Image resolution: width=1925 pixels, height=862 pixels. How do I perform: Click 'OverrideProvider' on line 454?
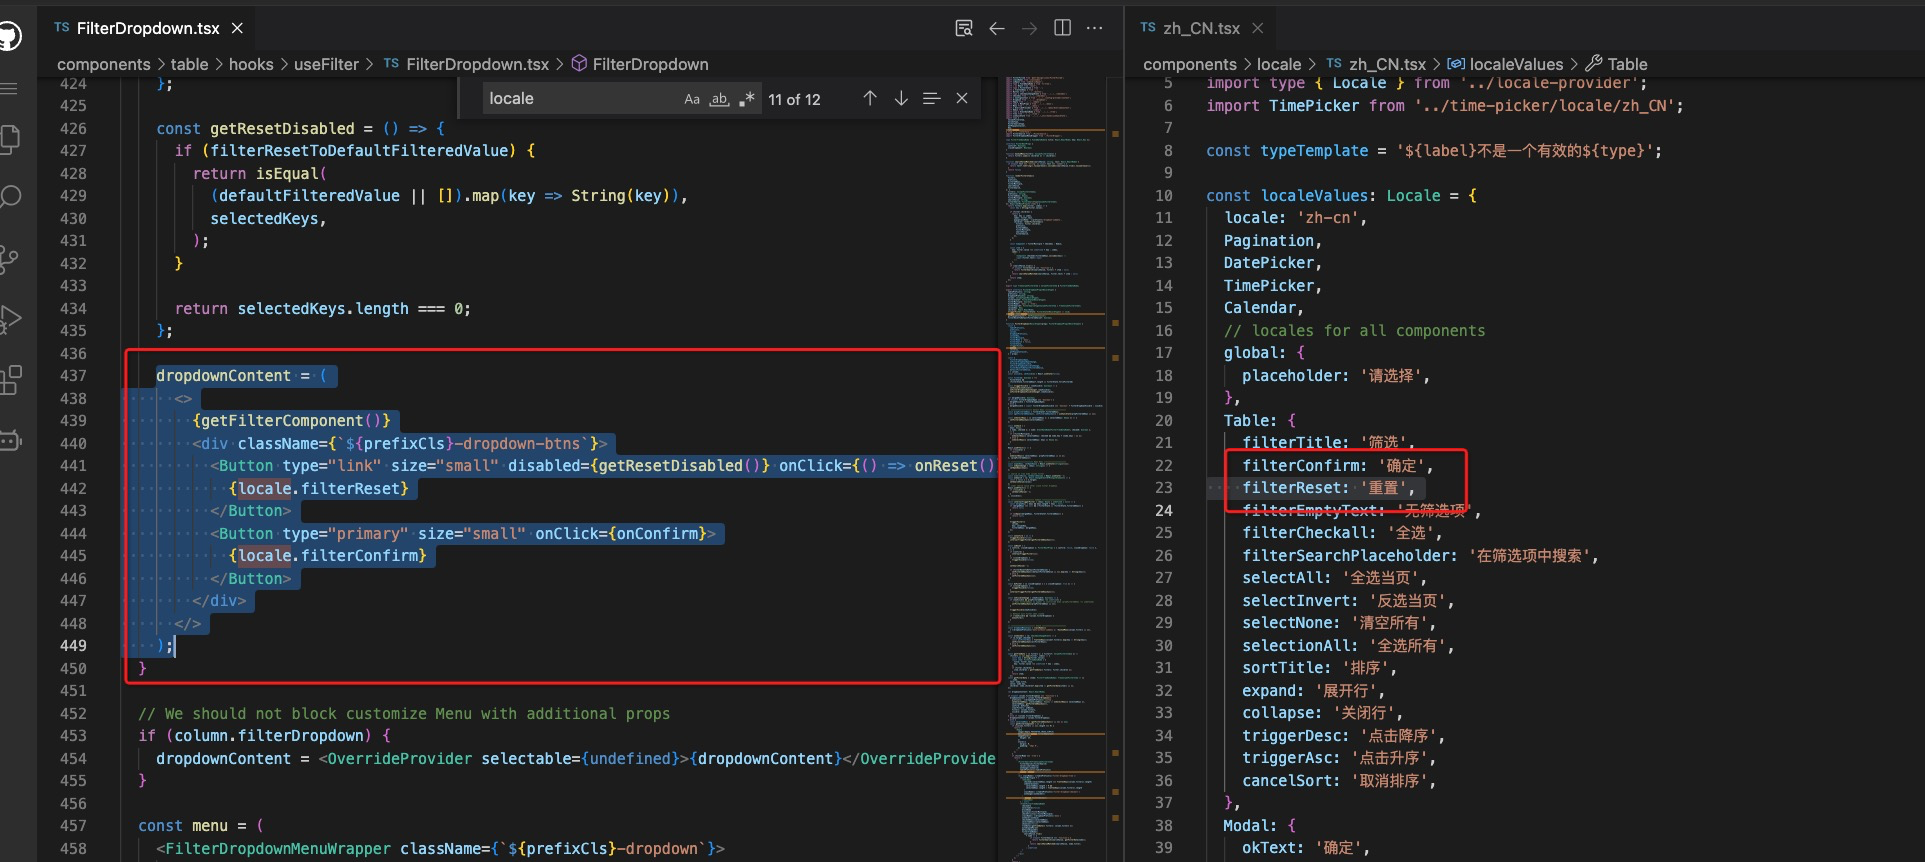pyautogui.click(x=400, y=759)
